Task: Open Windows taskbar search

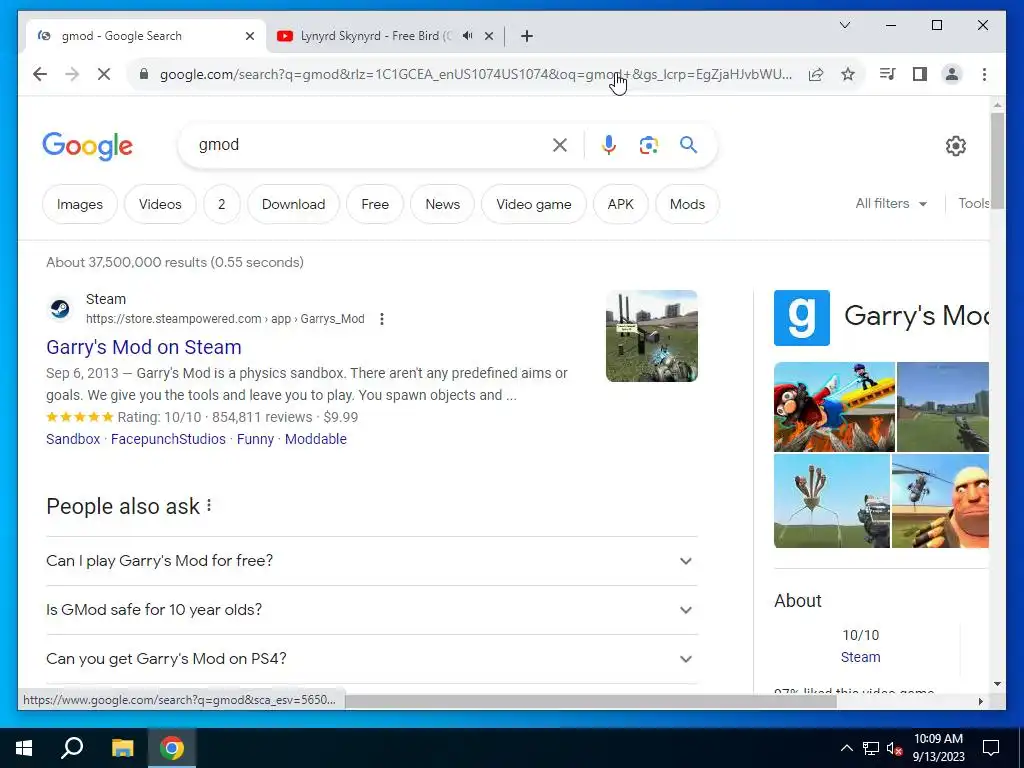Action: 72,748
